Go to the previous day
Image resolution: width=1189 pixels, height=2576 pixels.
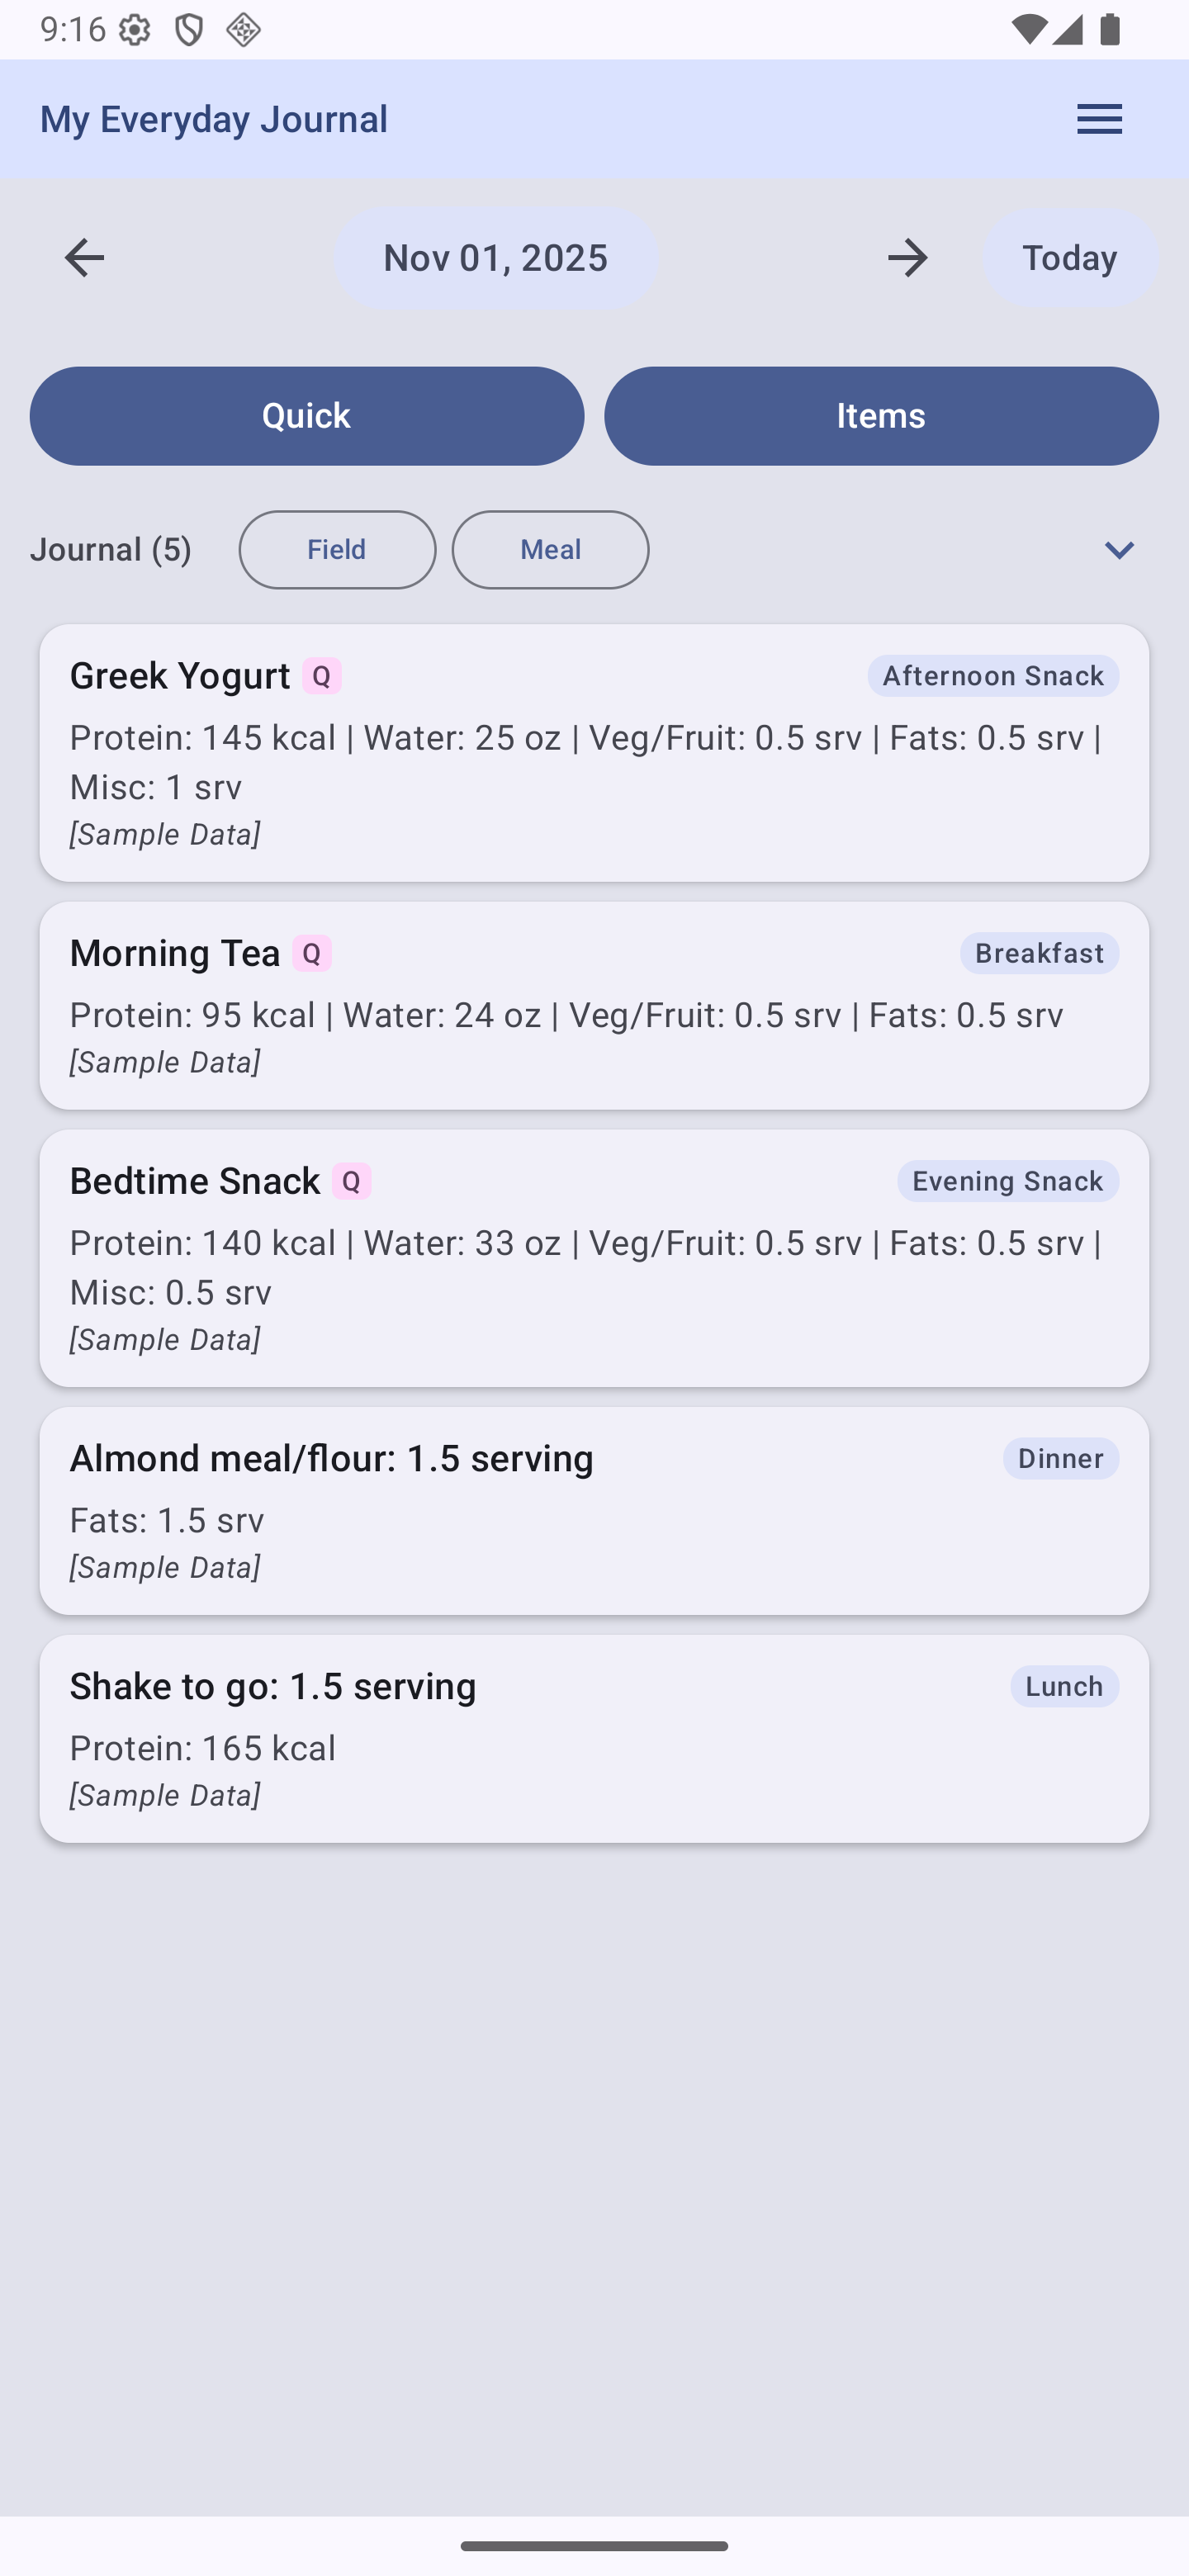click(84, 258)
